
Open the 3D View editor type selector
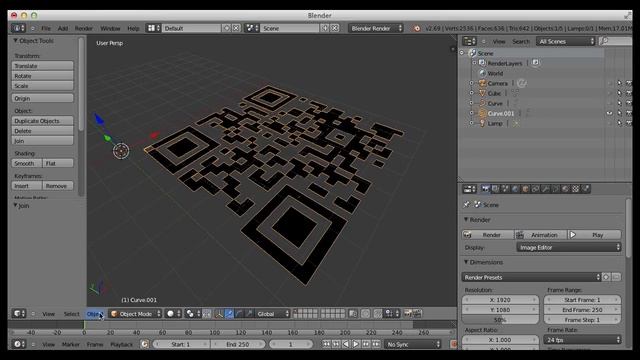[19, 313]
